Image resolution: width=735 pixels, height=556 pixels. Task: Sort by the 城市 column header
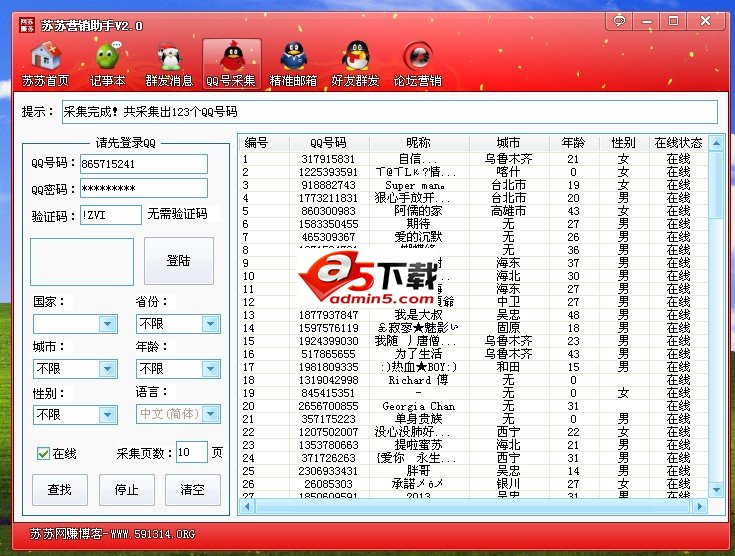tap(509, 143)
